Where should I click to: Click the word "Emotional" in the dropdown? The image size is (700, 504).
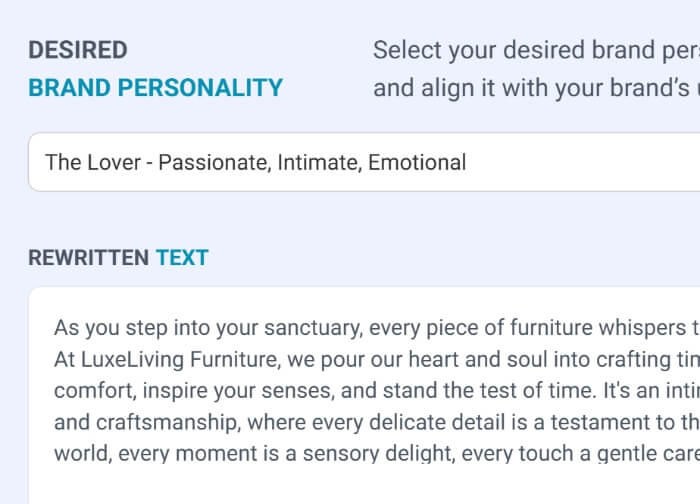417,162
